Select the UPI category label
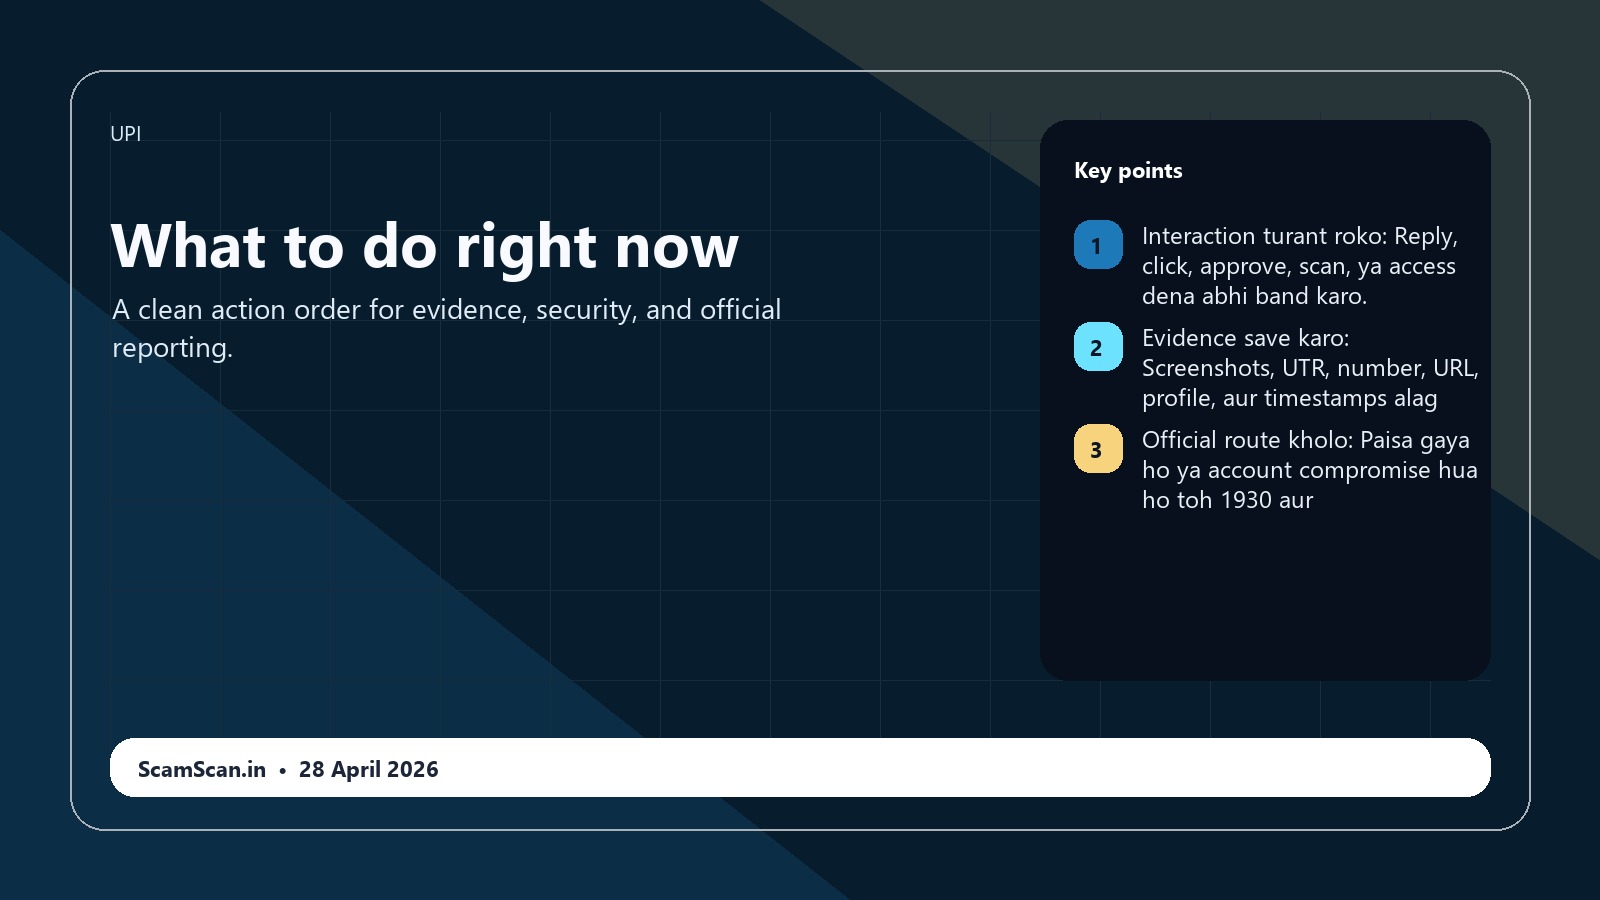Viewport: 1600px width, 900px height. tap(125, 134)
